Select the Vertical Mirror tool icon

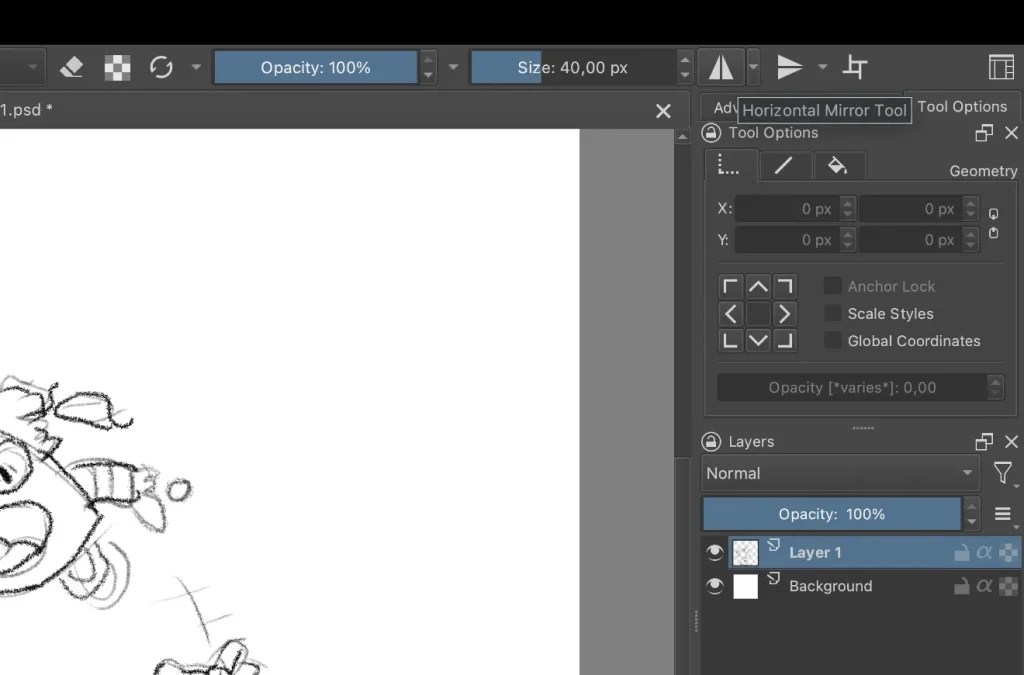pyautogui.click(x=789, y=66)
